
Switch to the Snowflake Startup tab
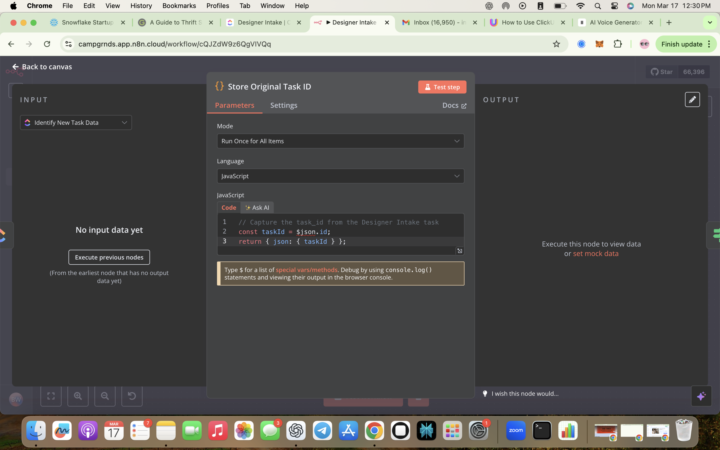tap(87, 22)
